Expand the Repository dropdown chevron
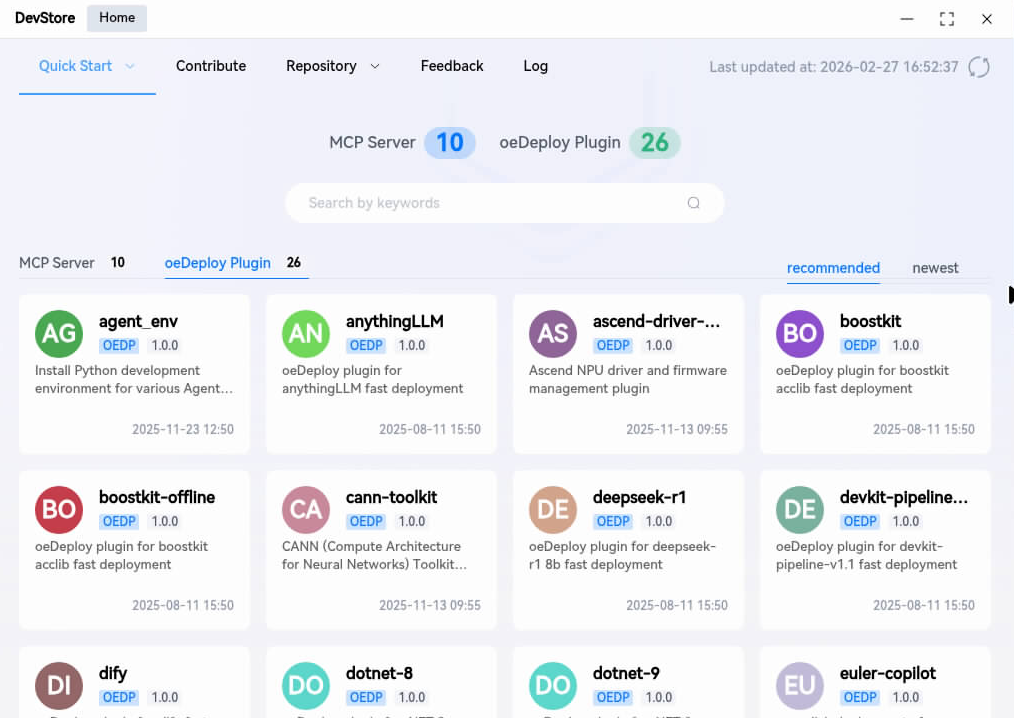The width and height of the screenshot is (1014, 718). coord(375,66)
